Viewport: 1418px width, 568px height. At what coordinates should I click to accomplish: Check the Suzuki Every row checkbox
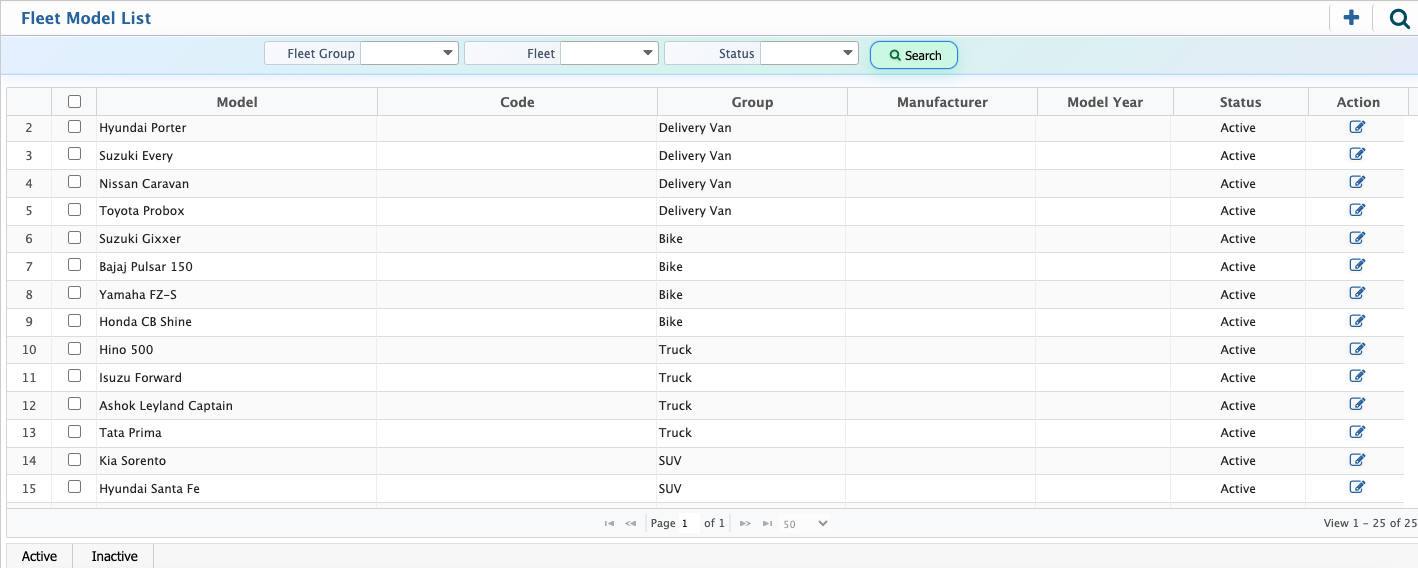[x=74, y=155]
